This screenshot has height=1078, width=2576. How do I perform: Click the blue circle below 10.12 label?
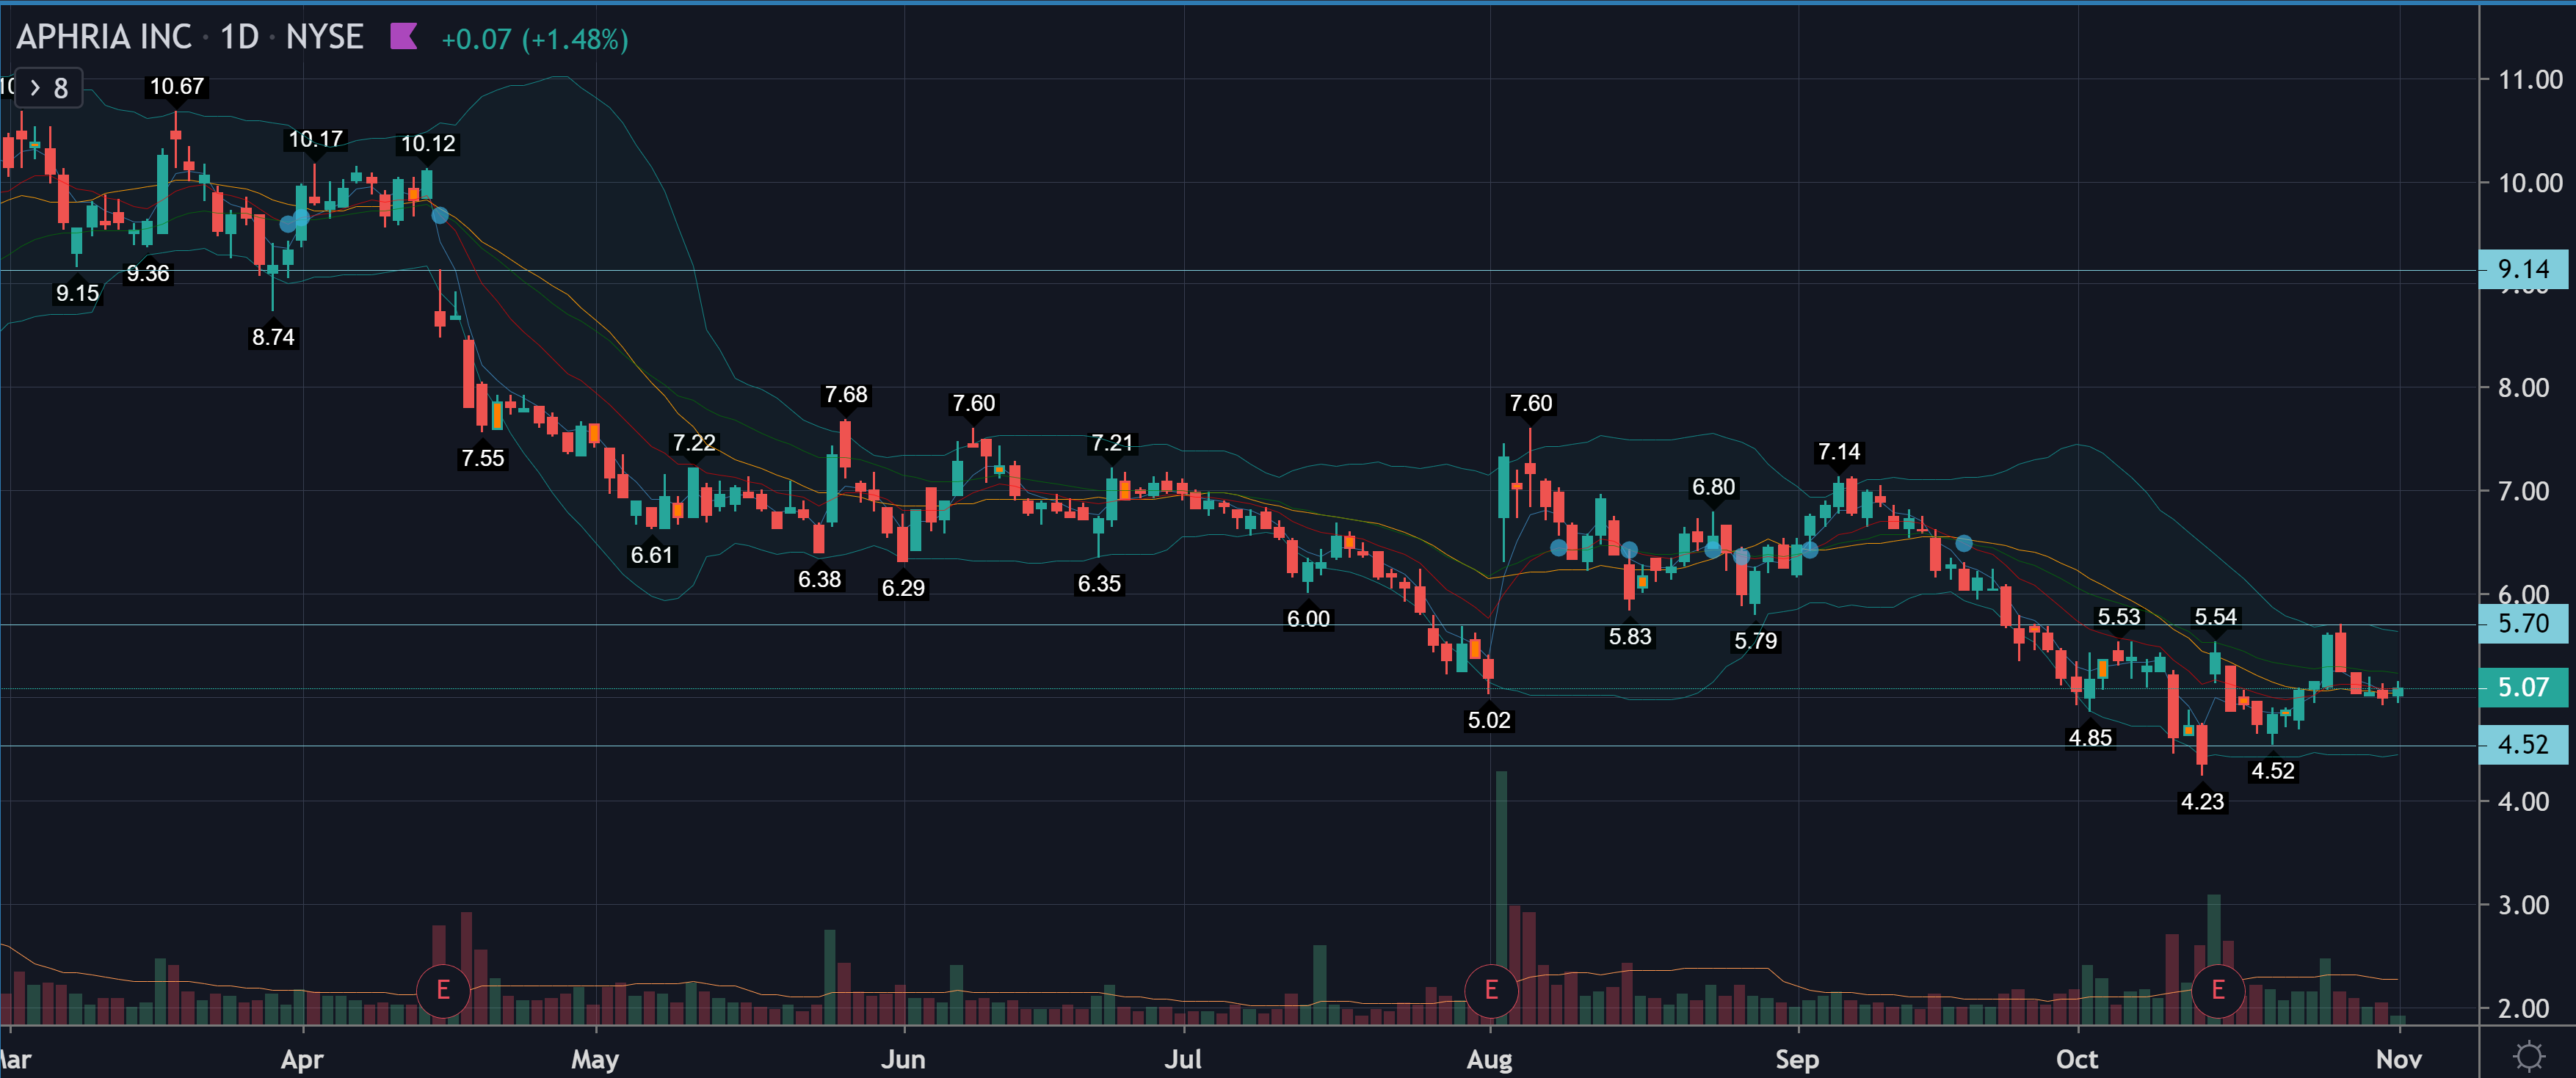[439, 215]
